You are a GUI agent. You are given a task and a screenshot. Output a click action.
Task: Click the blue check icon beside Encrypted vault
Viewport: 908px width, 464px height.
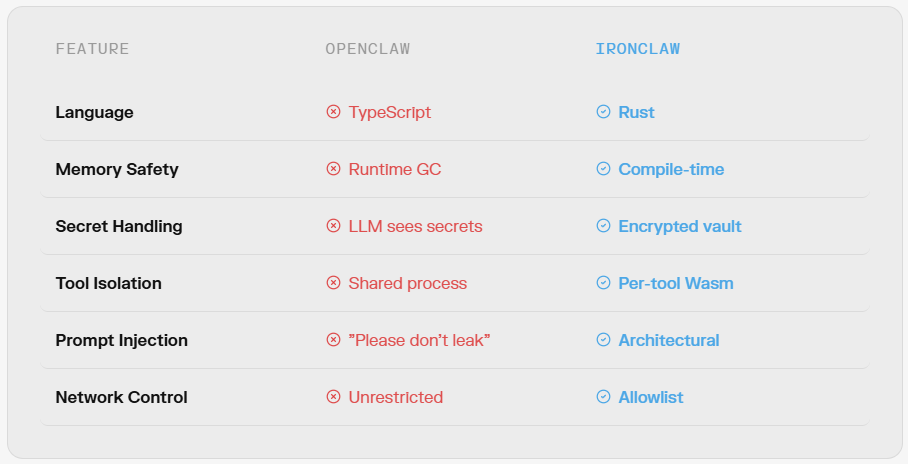tap(603, 226)
